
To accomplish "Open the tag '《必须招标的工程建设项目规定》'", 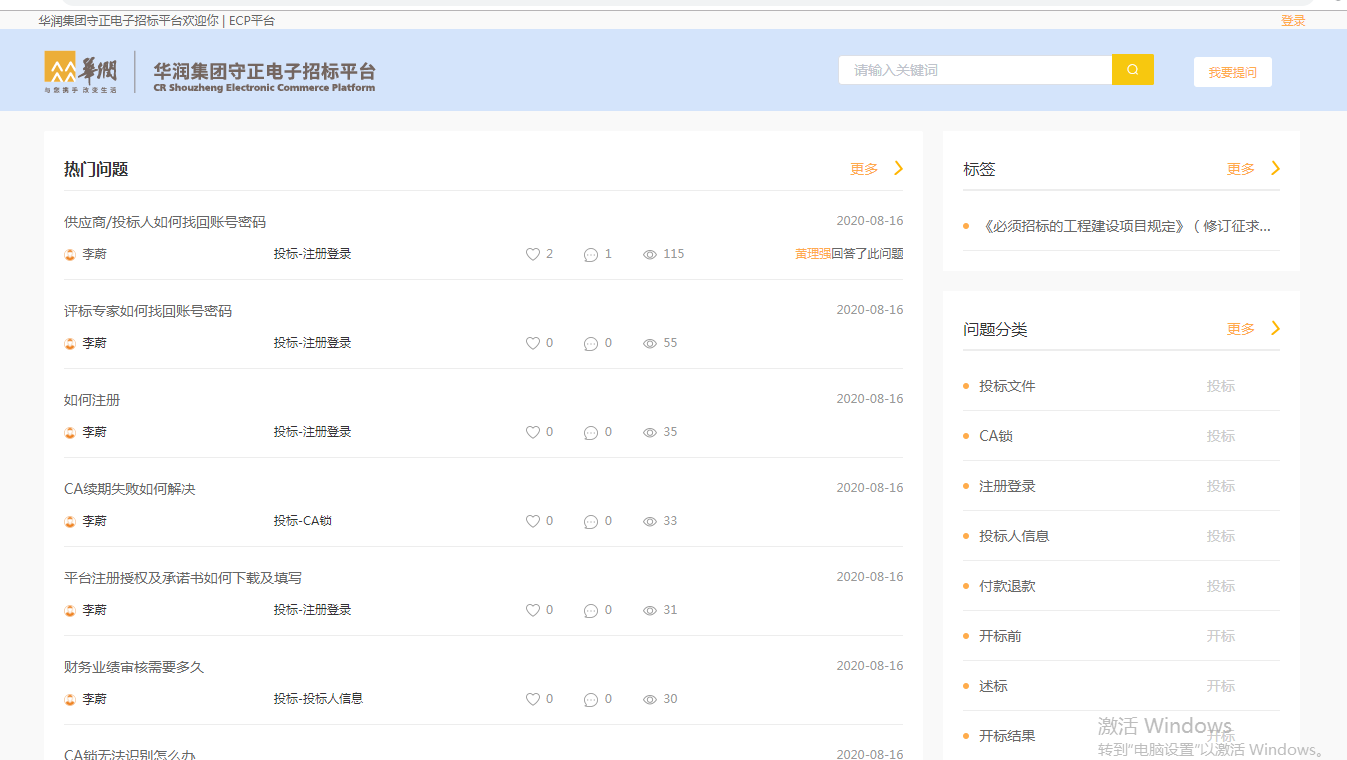I will click(x=1127, y=226).
